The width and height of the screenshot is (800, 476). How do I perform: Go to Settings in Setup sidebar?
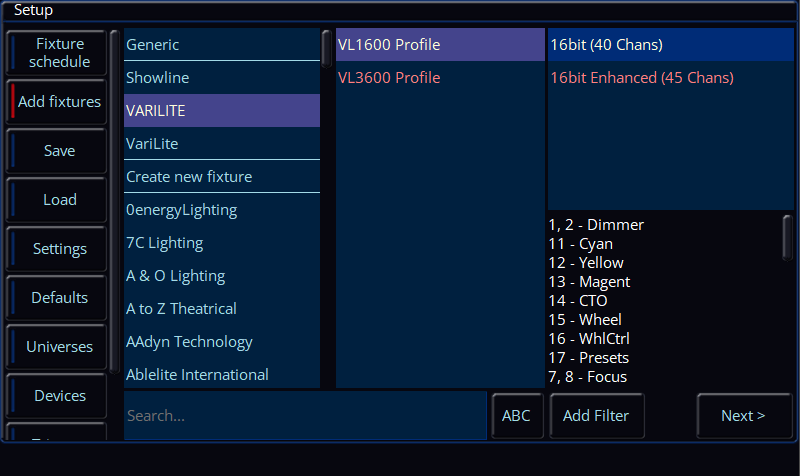coord(57,248)
